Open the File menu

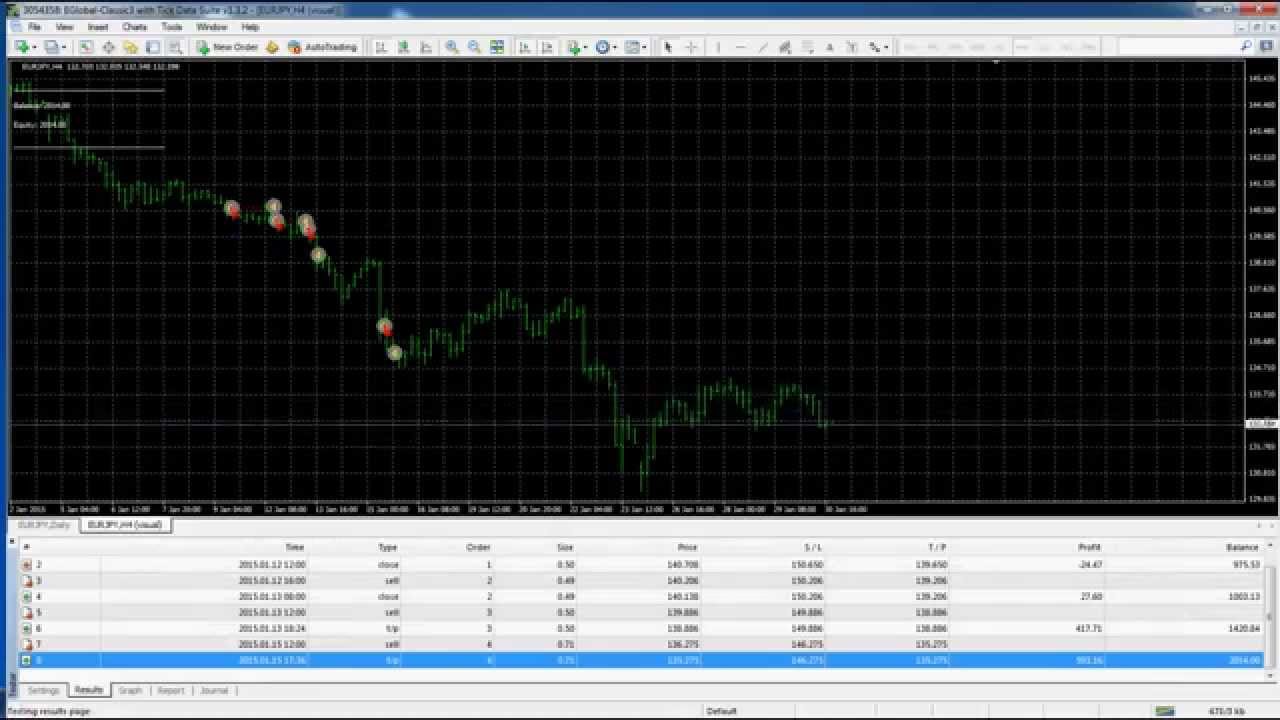pyautogui.click(x=34, y=27)
